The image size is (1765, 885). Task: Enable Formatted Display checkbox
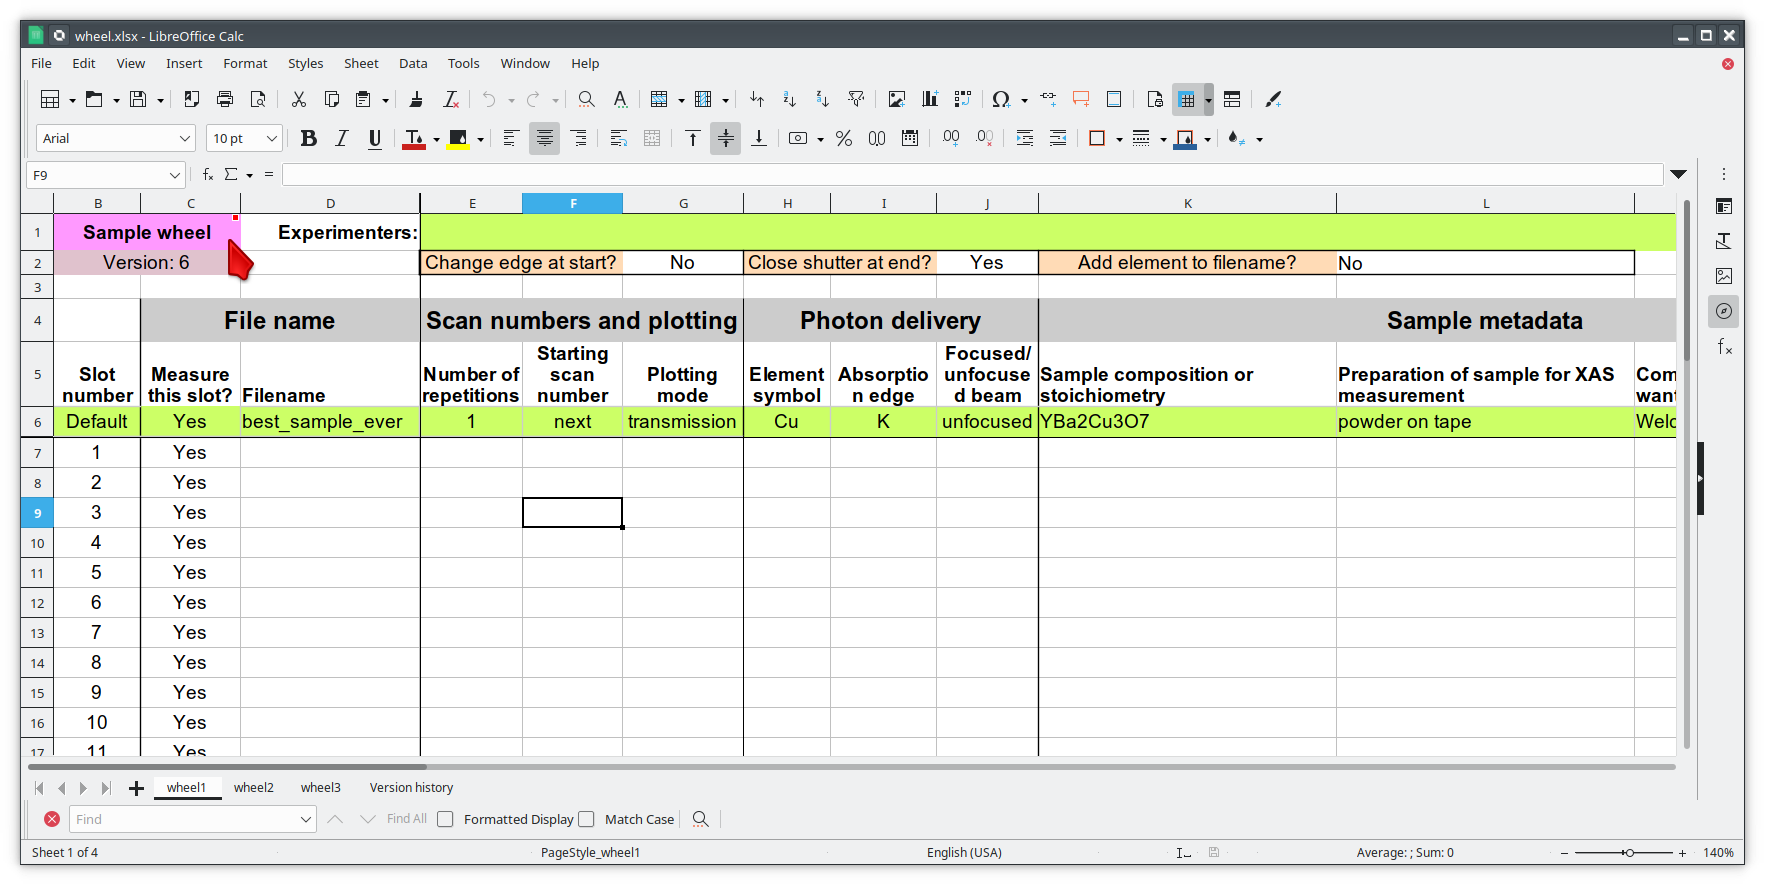[x=446, y=819]
